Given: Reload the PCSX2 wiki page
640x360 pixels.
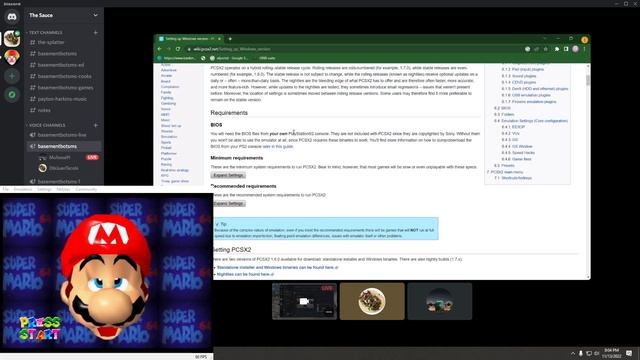Looking at the screenshot, I should pyautogui.click(x=178, y=49).
